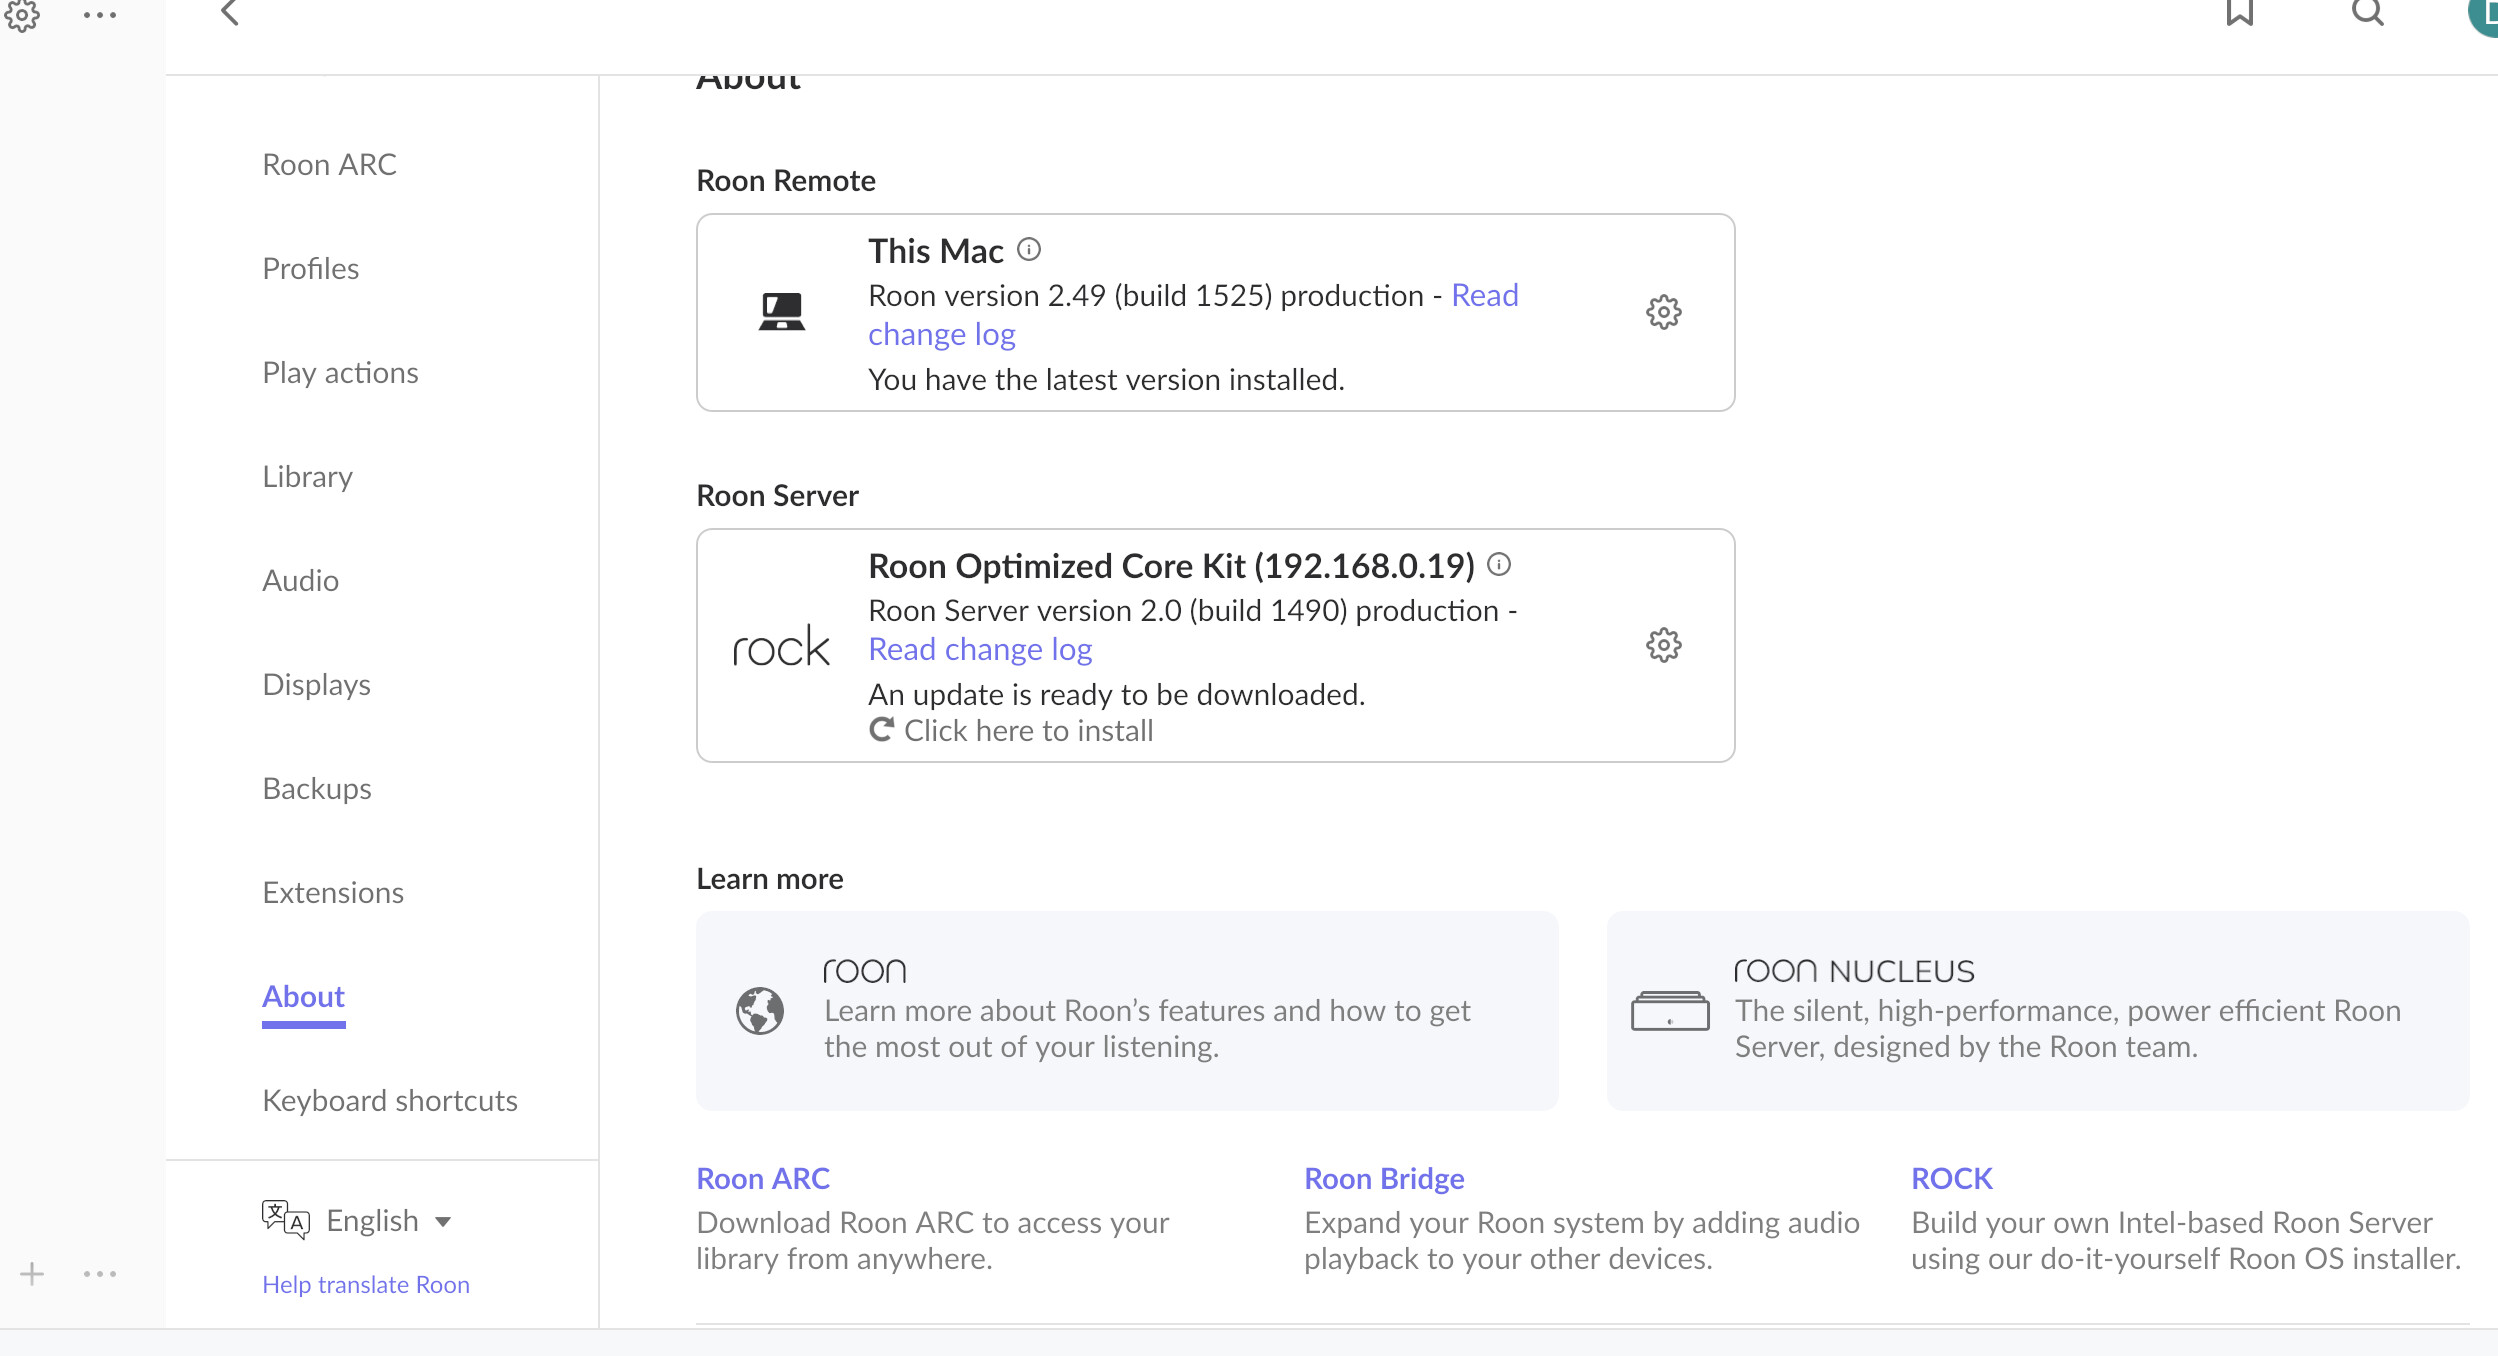Open settings gear for This Mac

1663,312
